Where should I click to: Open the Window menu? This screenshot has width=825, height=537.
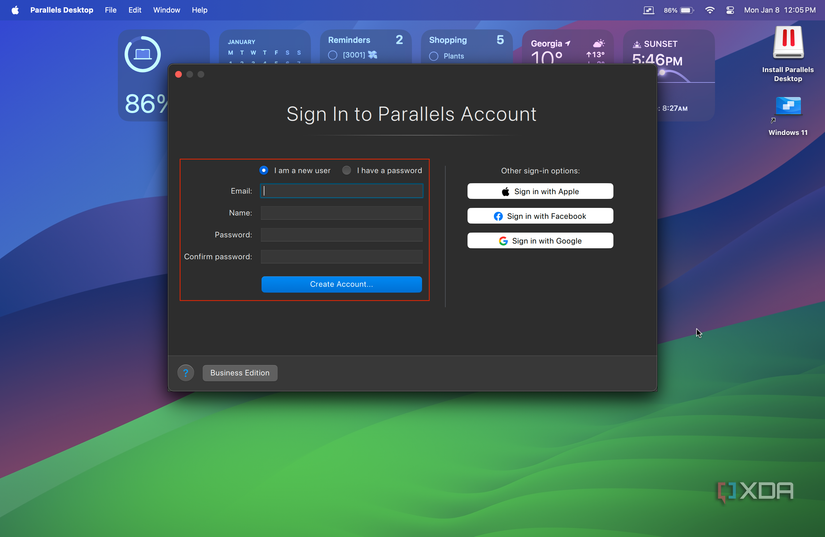[166, 10]
